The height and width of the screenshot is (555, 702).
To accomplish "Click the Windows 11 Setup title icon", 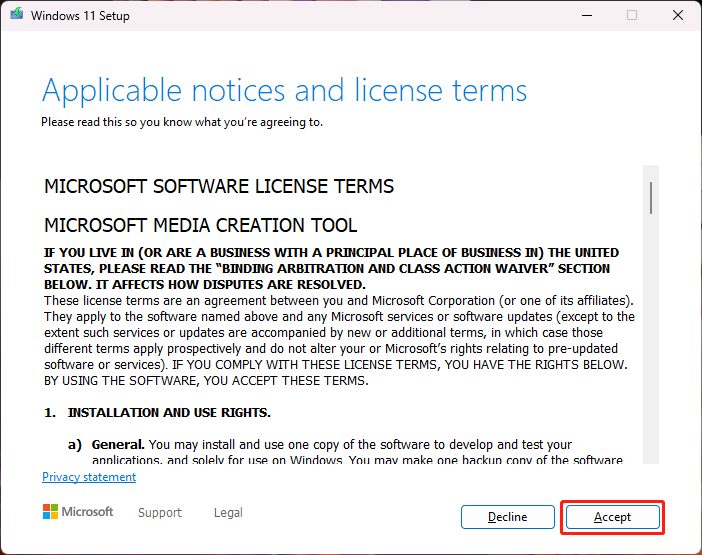I will [17, 14].
